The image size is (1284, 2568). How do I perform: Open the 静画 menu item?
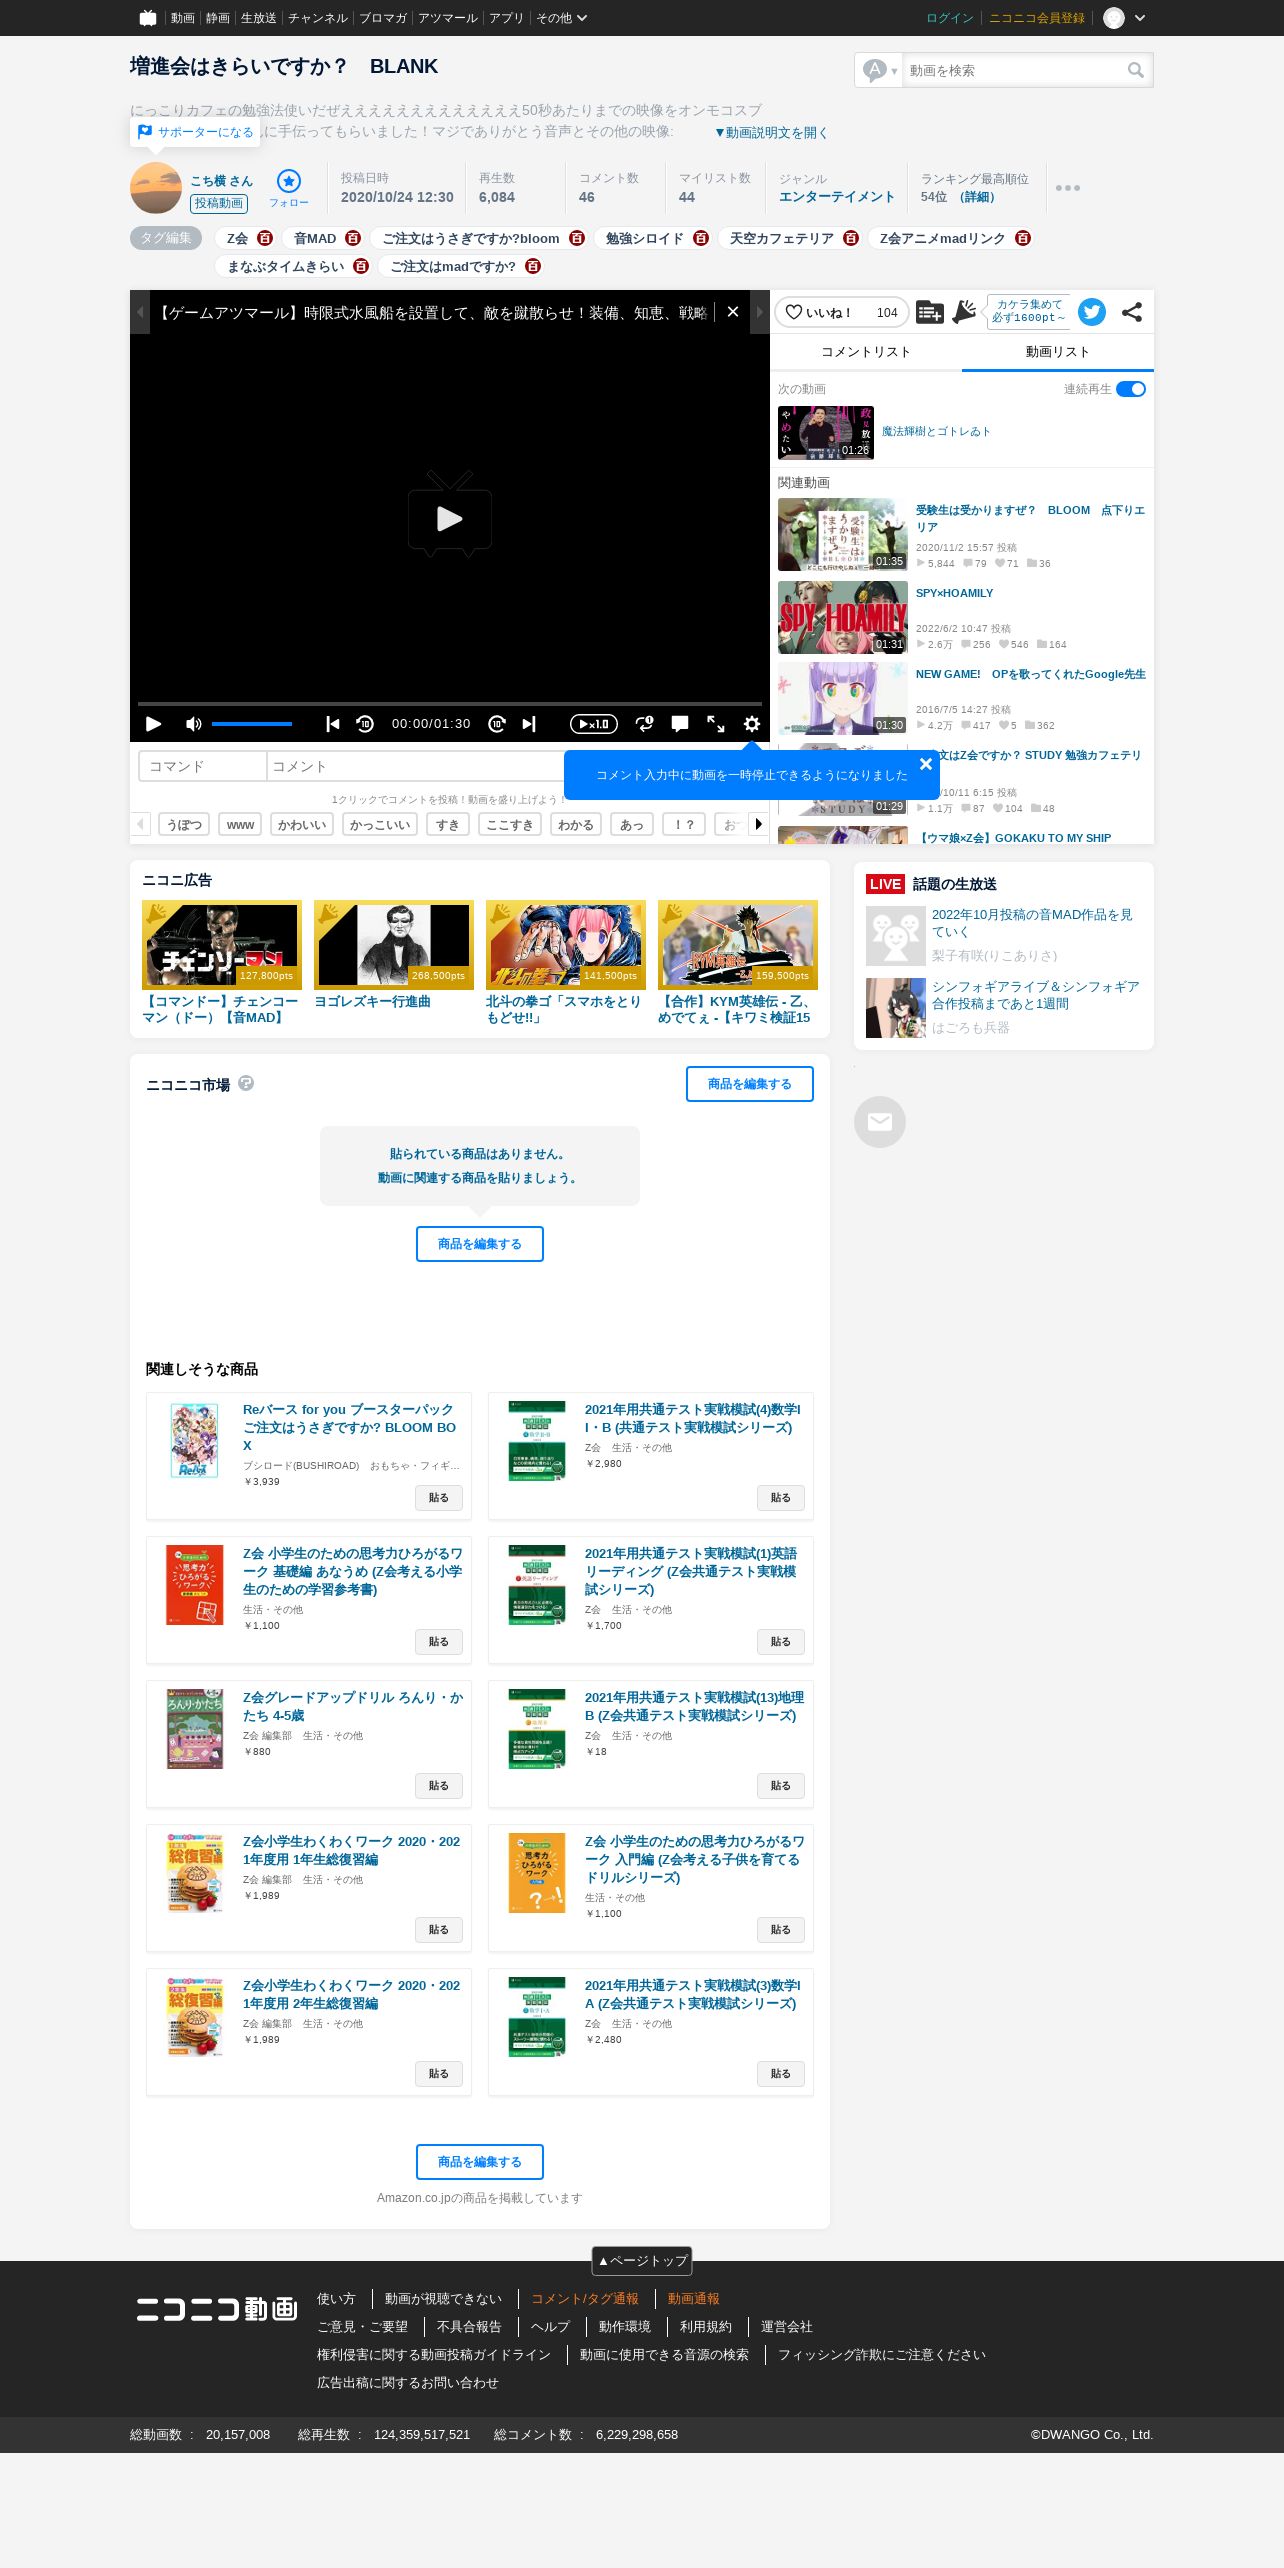[x=217, y=18]
